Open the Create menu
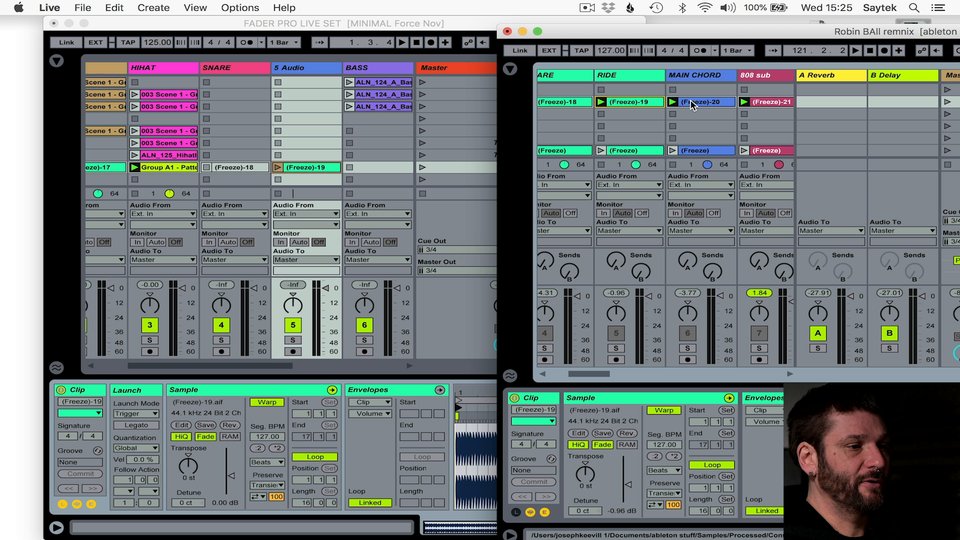Image resolution: width=960 pixels, height=540 pixels. click(x=153, y=8)
